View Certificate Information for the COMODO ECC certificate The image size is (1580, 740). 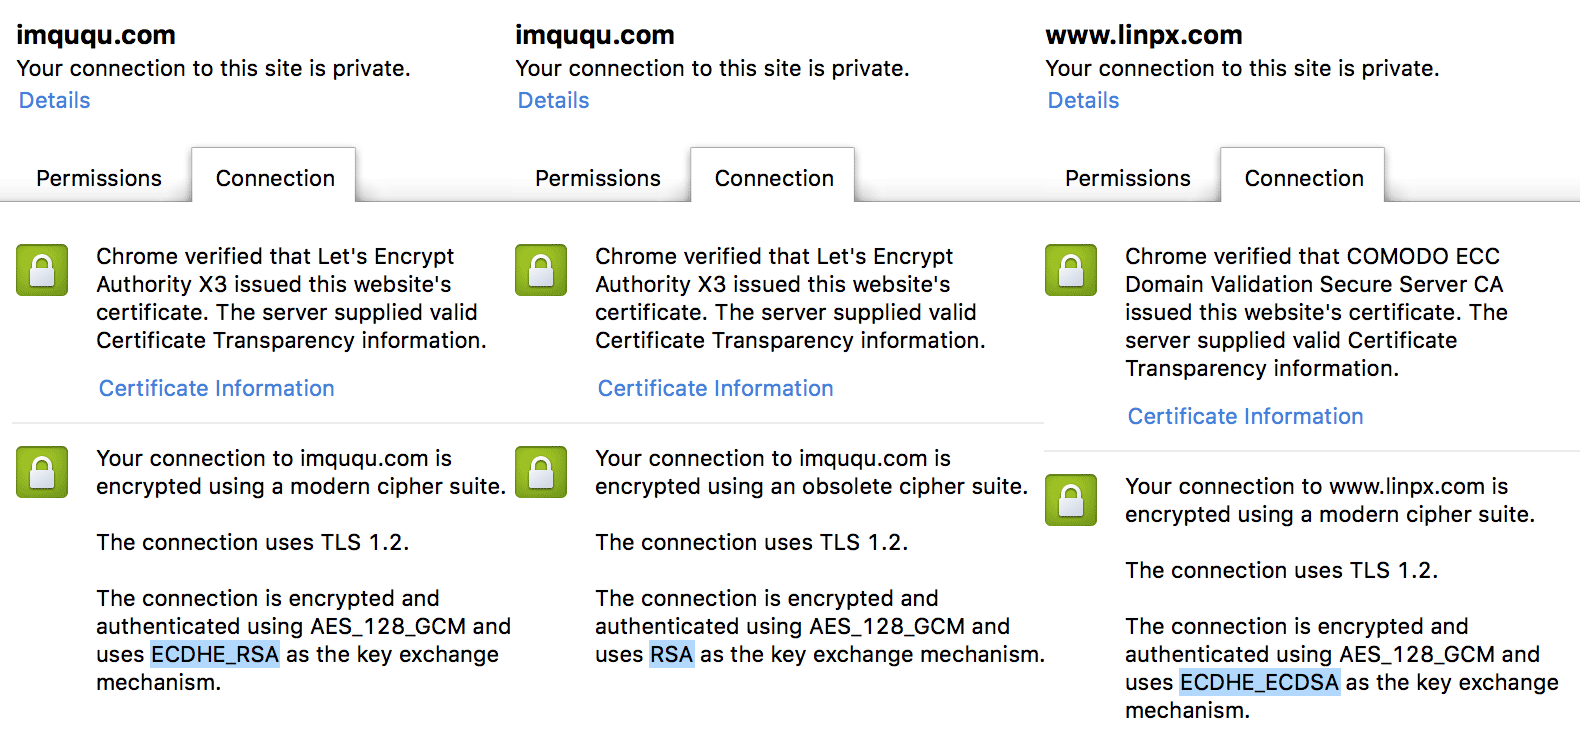[x=1246, y=416]
